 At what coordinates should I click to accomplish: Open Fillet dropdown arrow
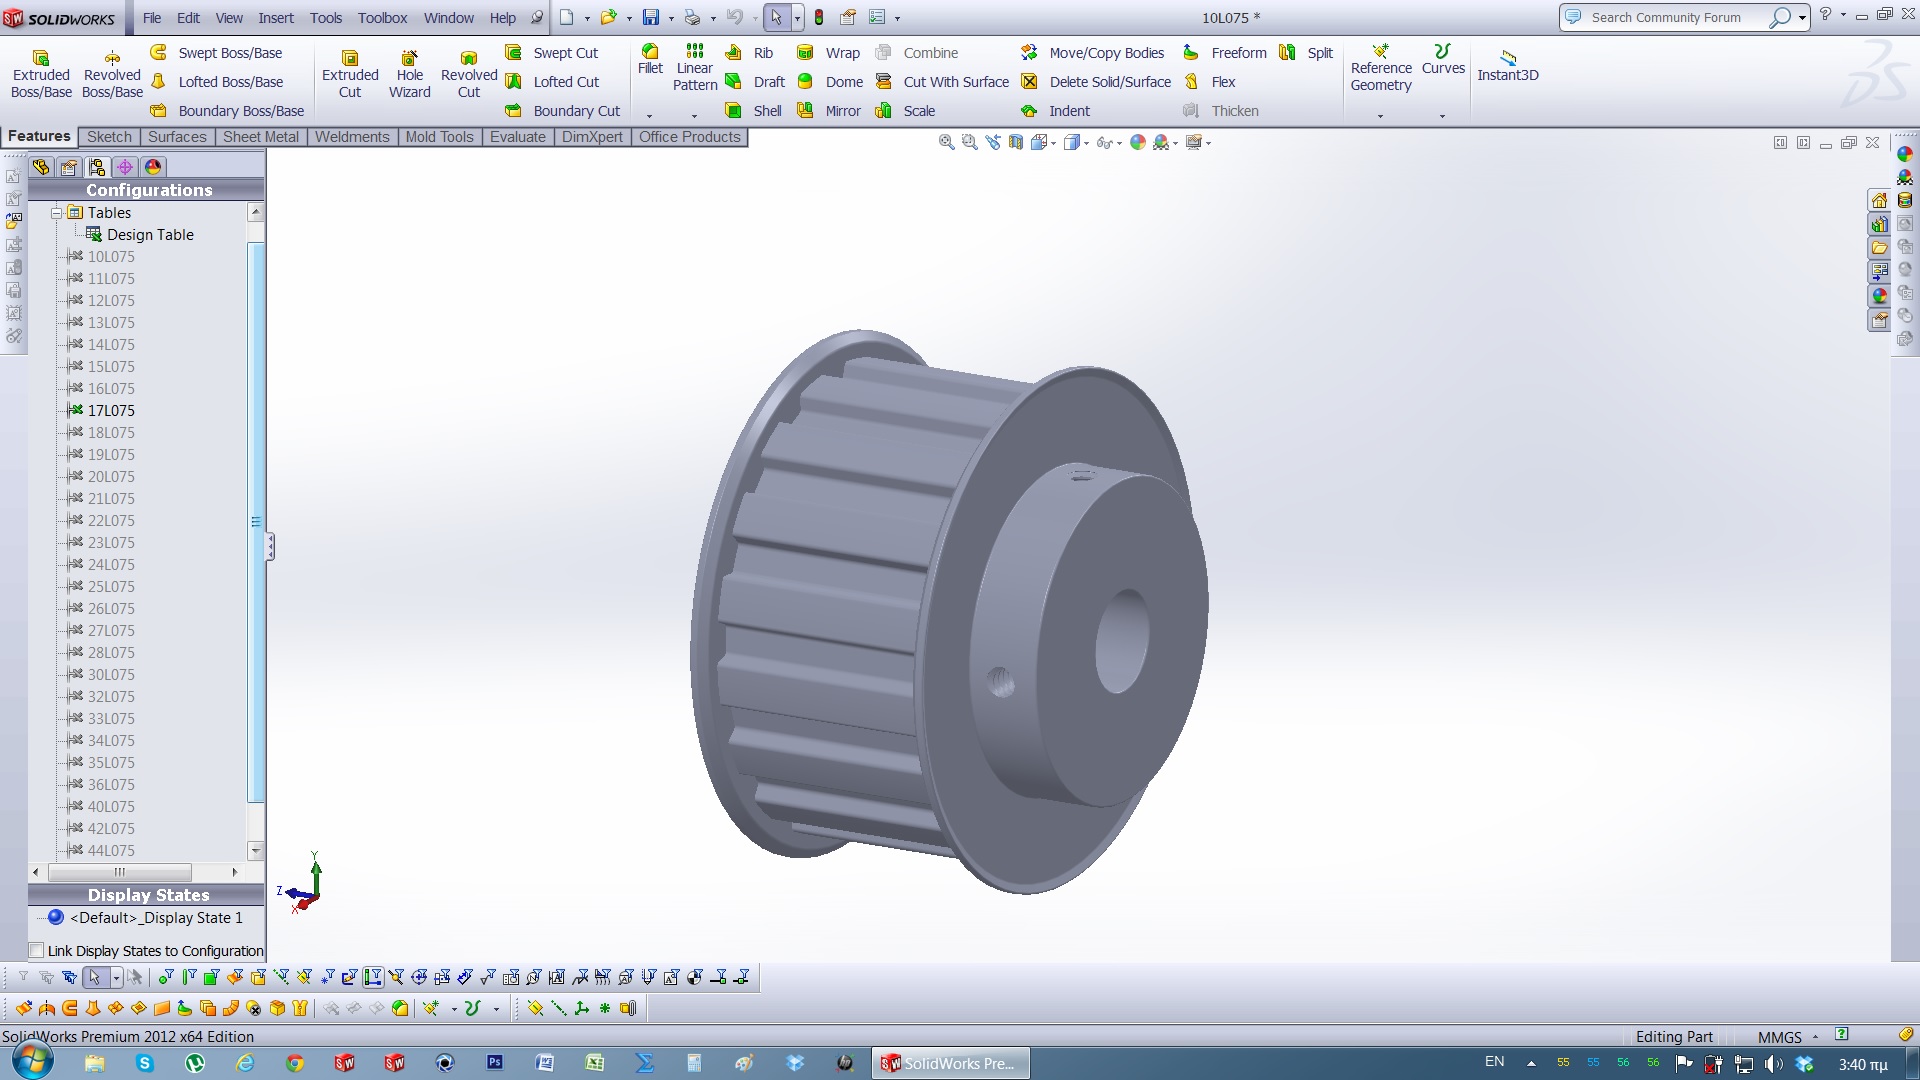[x=649, y=116]
